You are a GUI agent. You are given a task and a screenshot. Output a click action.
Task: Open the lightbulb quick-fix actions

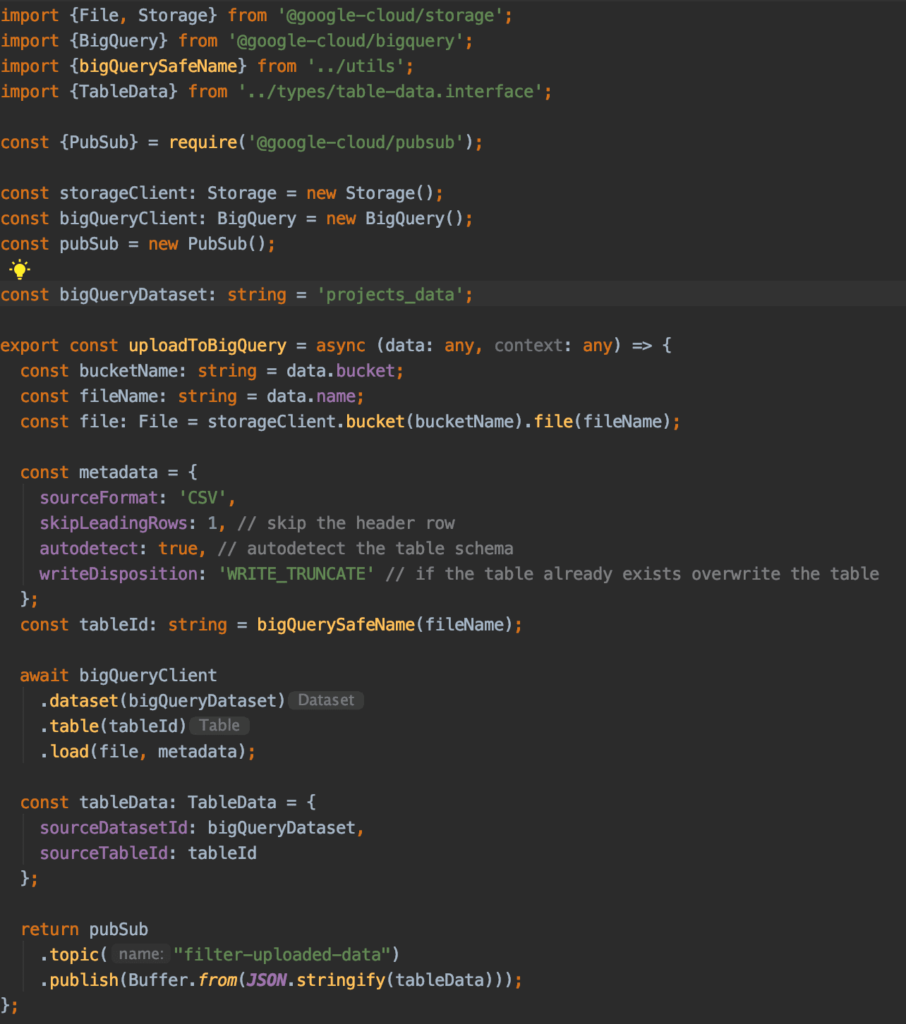(x=17, y=268)
